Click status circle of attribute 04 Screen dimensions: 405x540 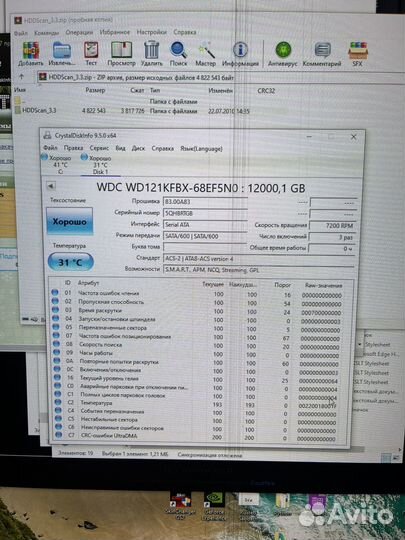click(56, 318)
